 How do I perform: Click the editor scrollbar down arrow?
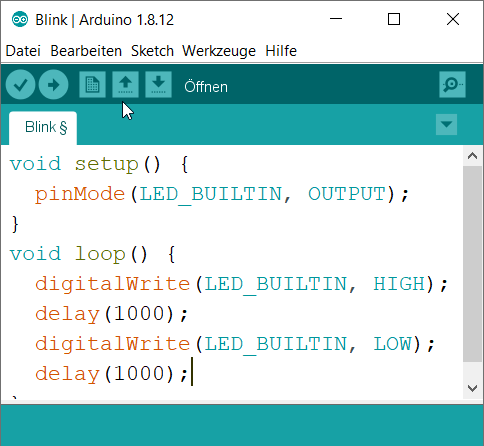[472, 388]
